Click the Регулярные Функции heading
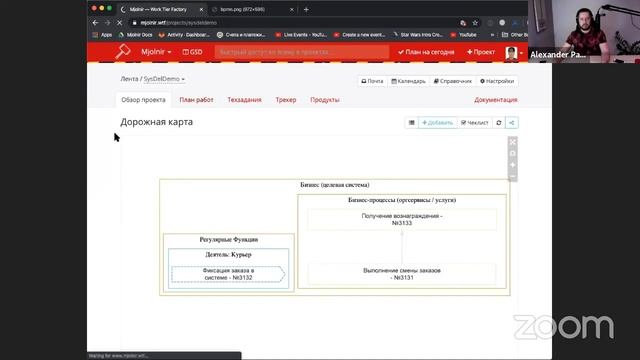 [229, 239]
